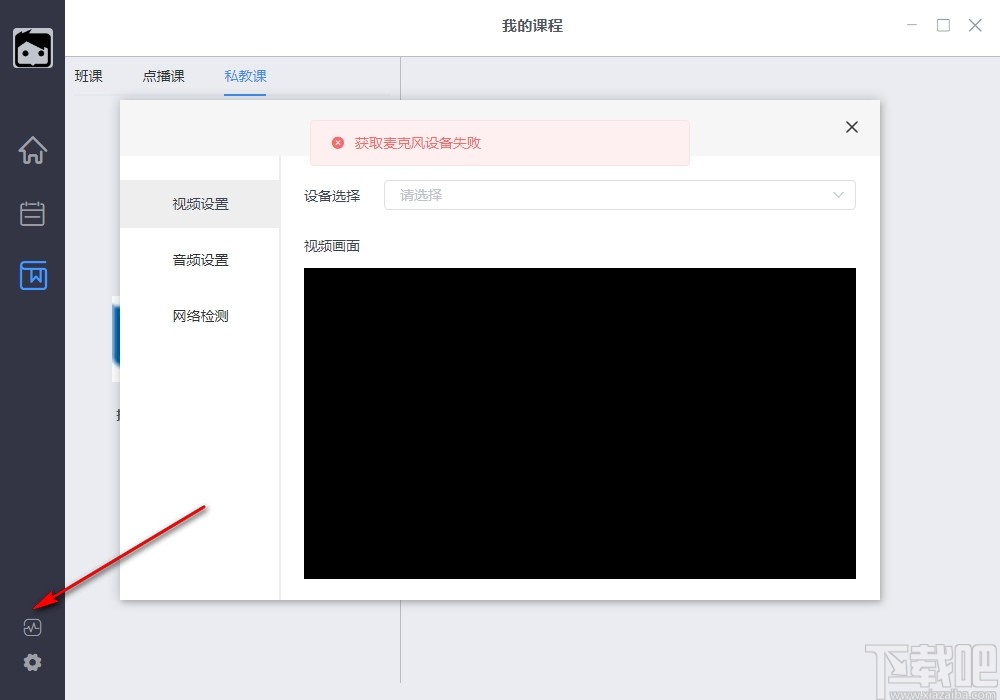Open the Home icon in the left sidebar
Image resolution: width=1000 pixels, height=700 pixels.
[x=32, y=150]
